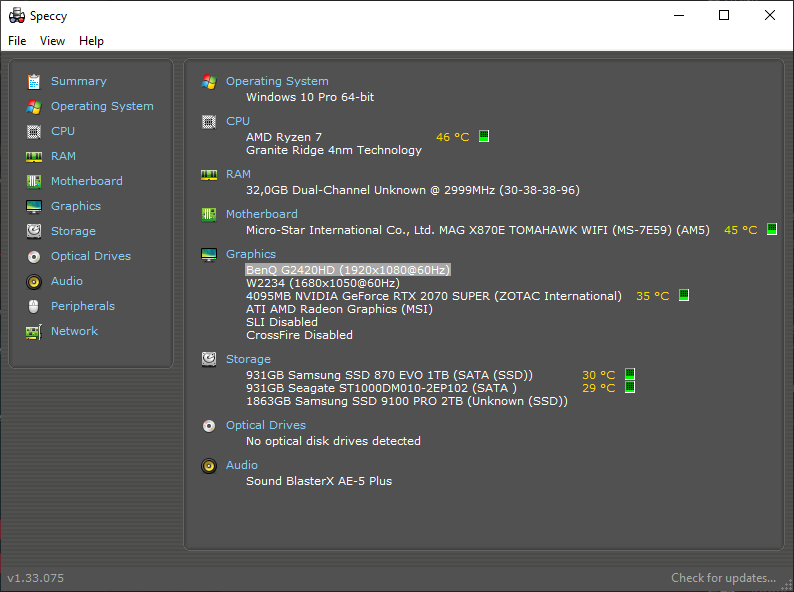Open the Help menu
This screenshot has width=794, height=592.
pos(91,41)
